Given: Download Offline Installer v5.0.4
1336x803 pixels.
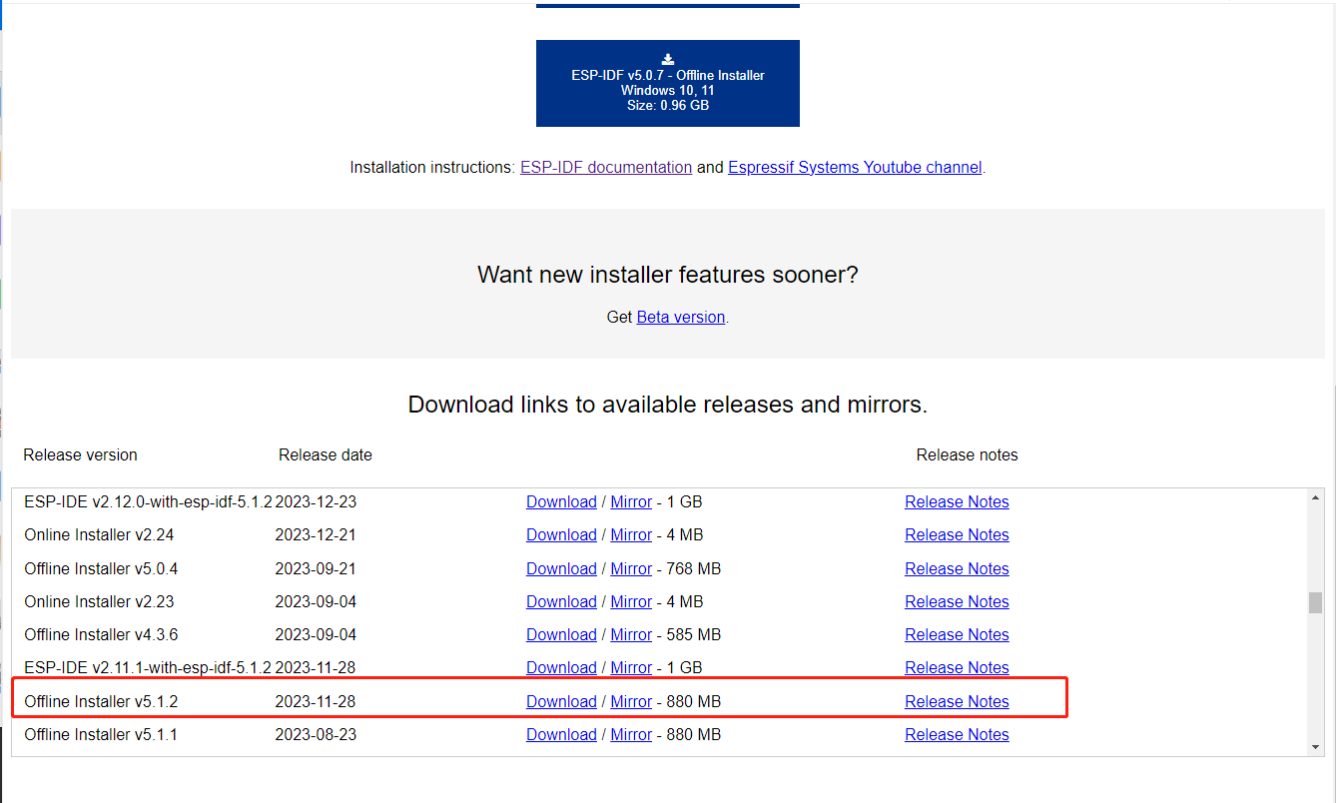Looking at the screenshot, I should click(x=561, y=569).
